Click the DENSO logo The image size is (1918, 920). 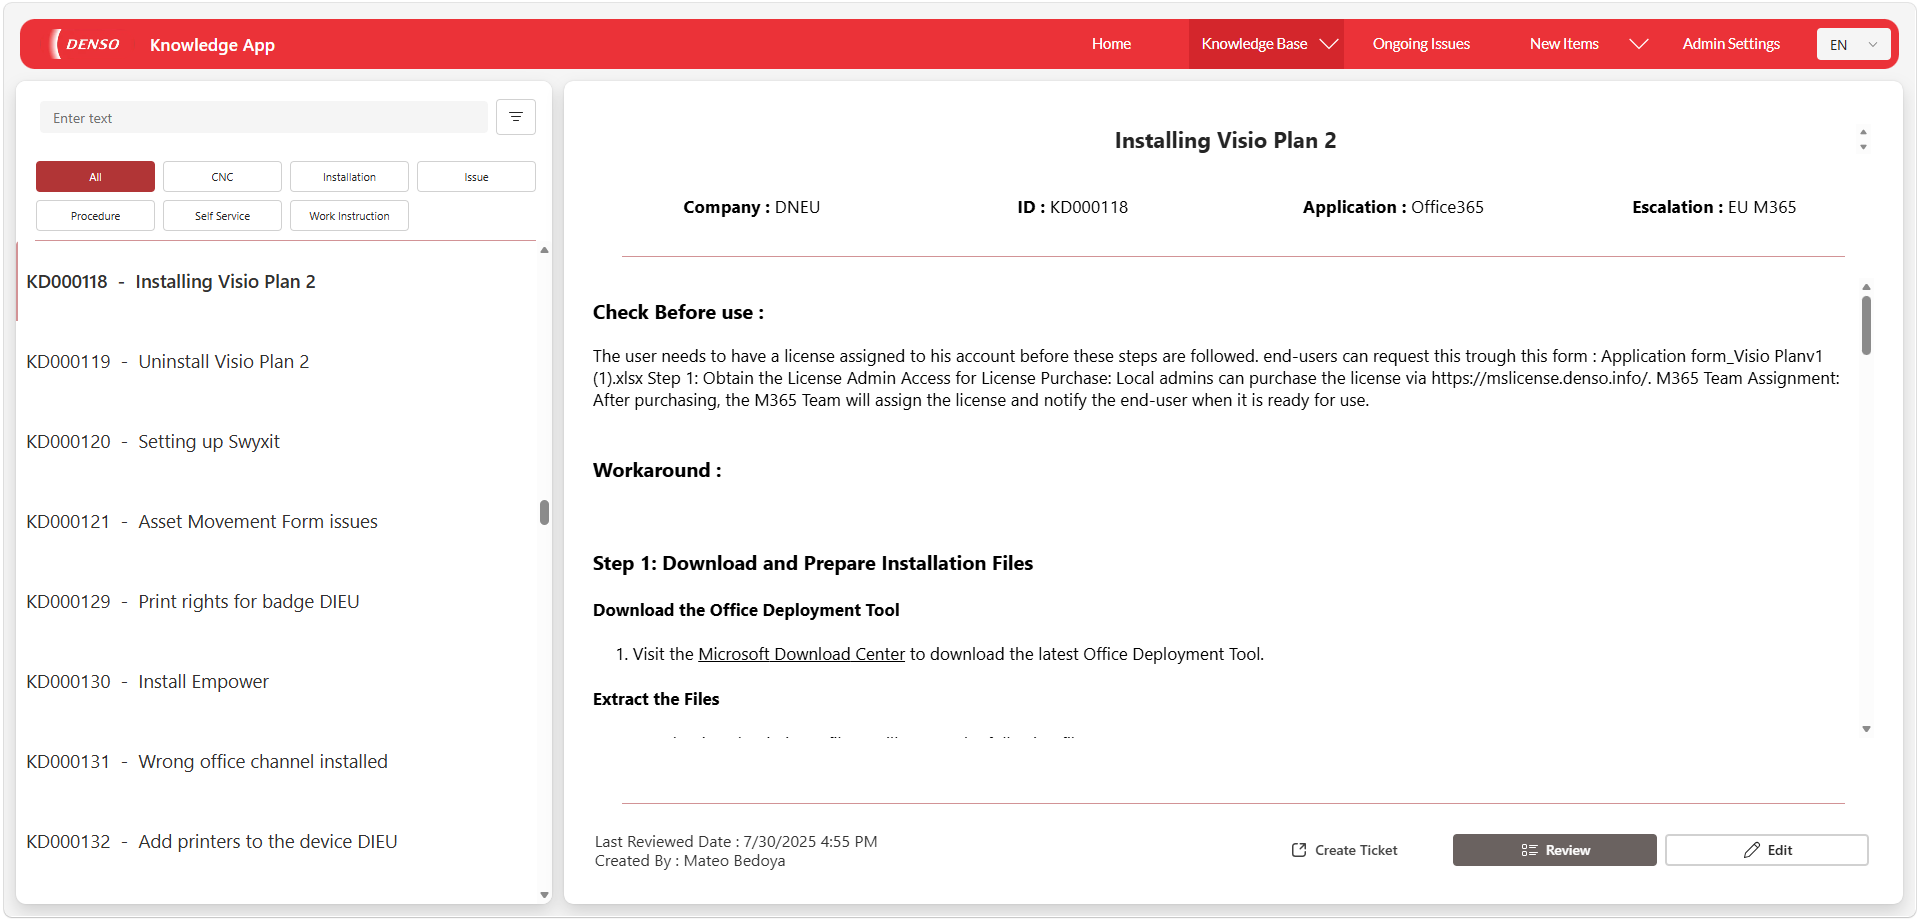pos(85,44)
